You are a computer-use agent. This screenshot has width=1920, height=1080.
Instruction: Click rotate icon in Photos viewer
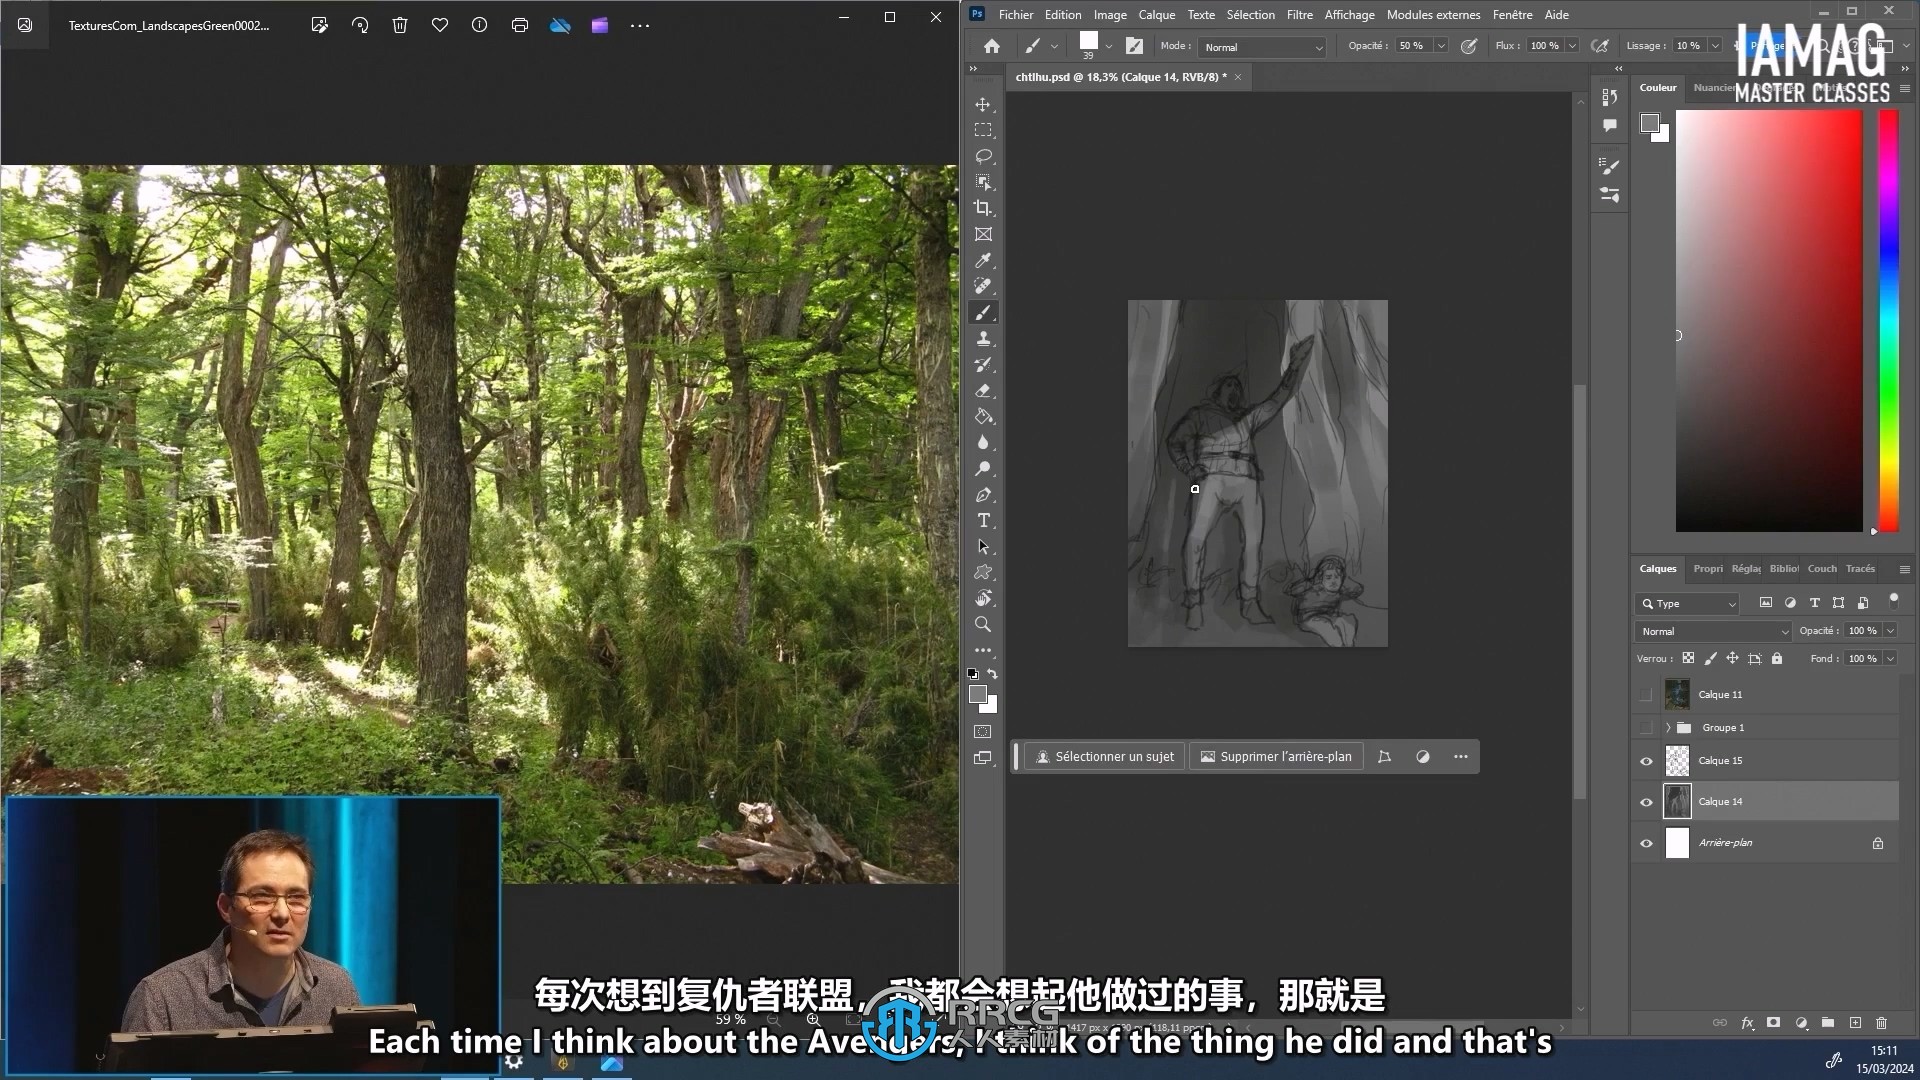coord(360,25)
